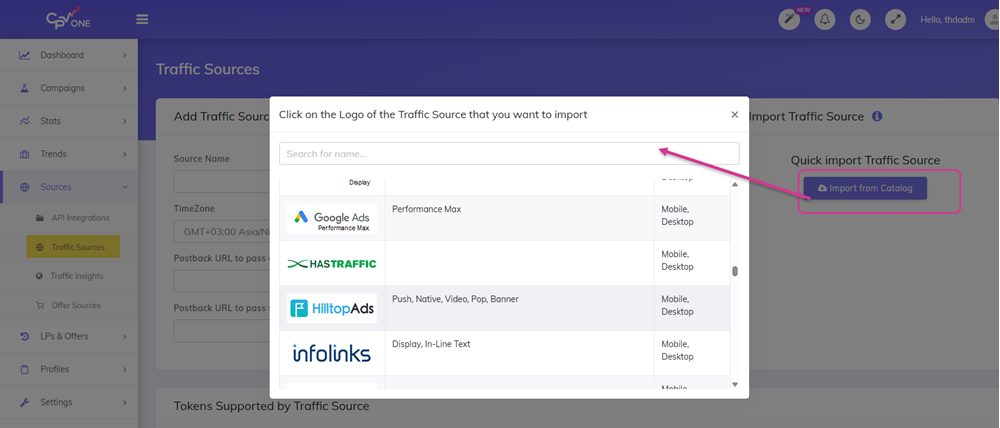
Task: Expand the Campaigns menu chevron
Action: [125, 89]
